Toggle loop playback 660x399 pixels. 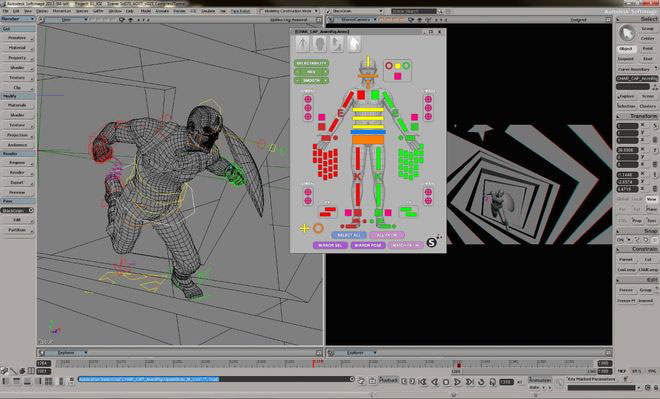tap(481, 382)
